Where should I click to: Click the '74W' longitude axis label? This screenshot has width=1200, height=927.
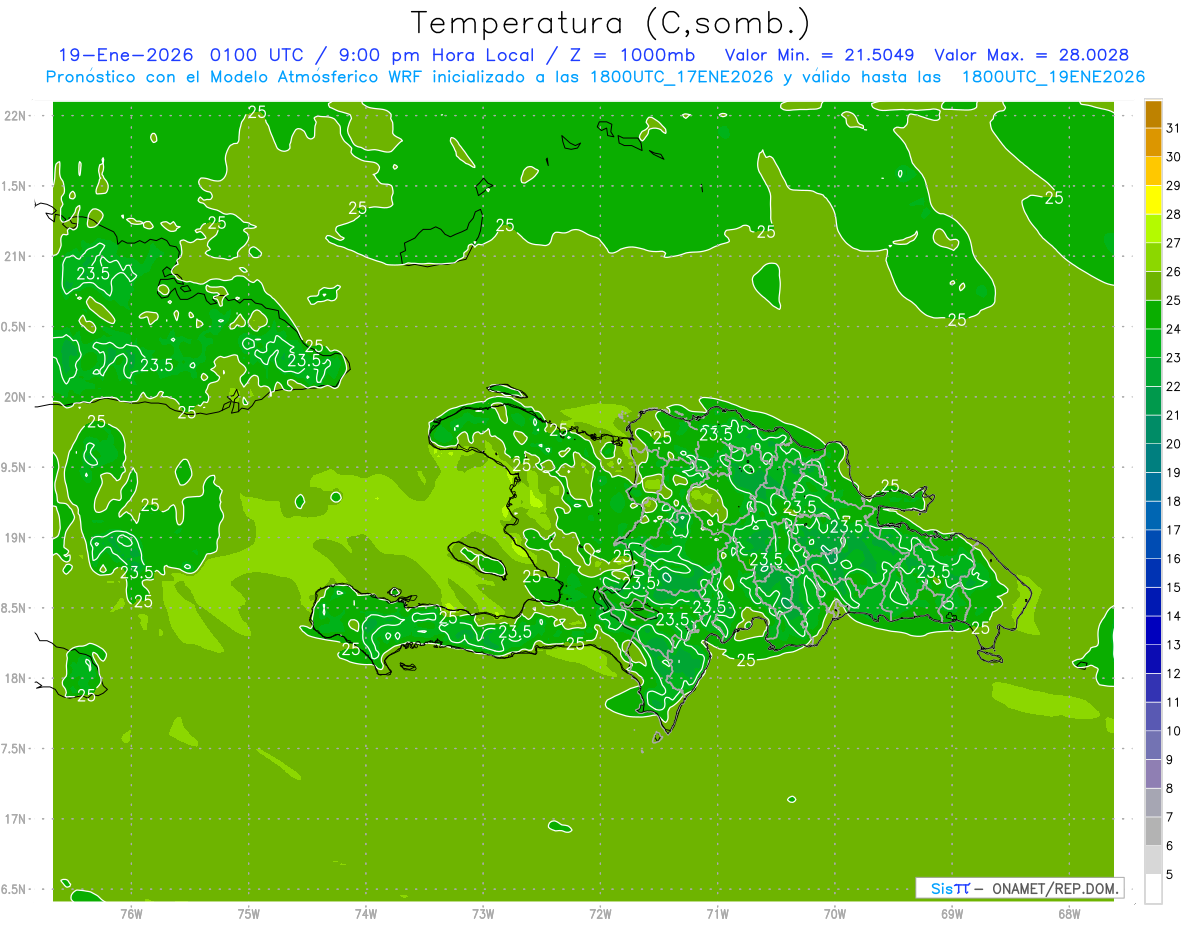(365, 913)
